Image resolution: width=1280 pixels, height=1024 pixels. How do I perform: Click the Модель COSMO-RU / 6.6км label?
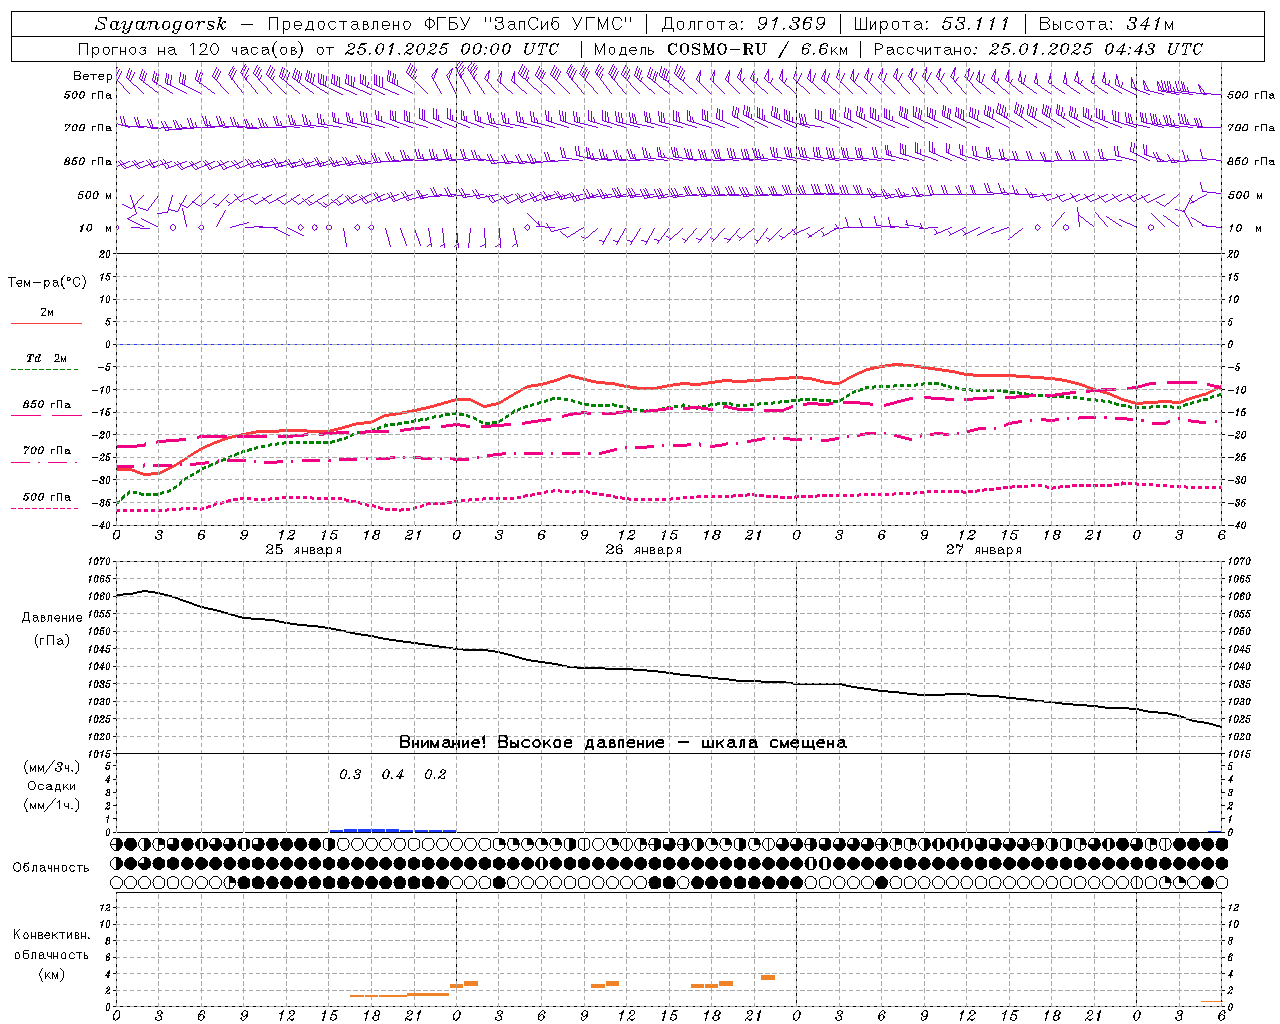pyautogui.click(x=720, y=49)
